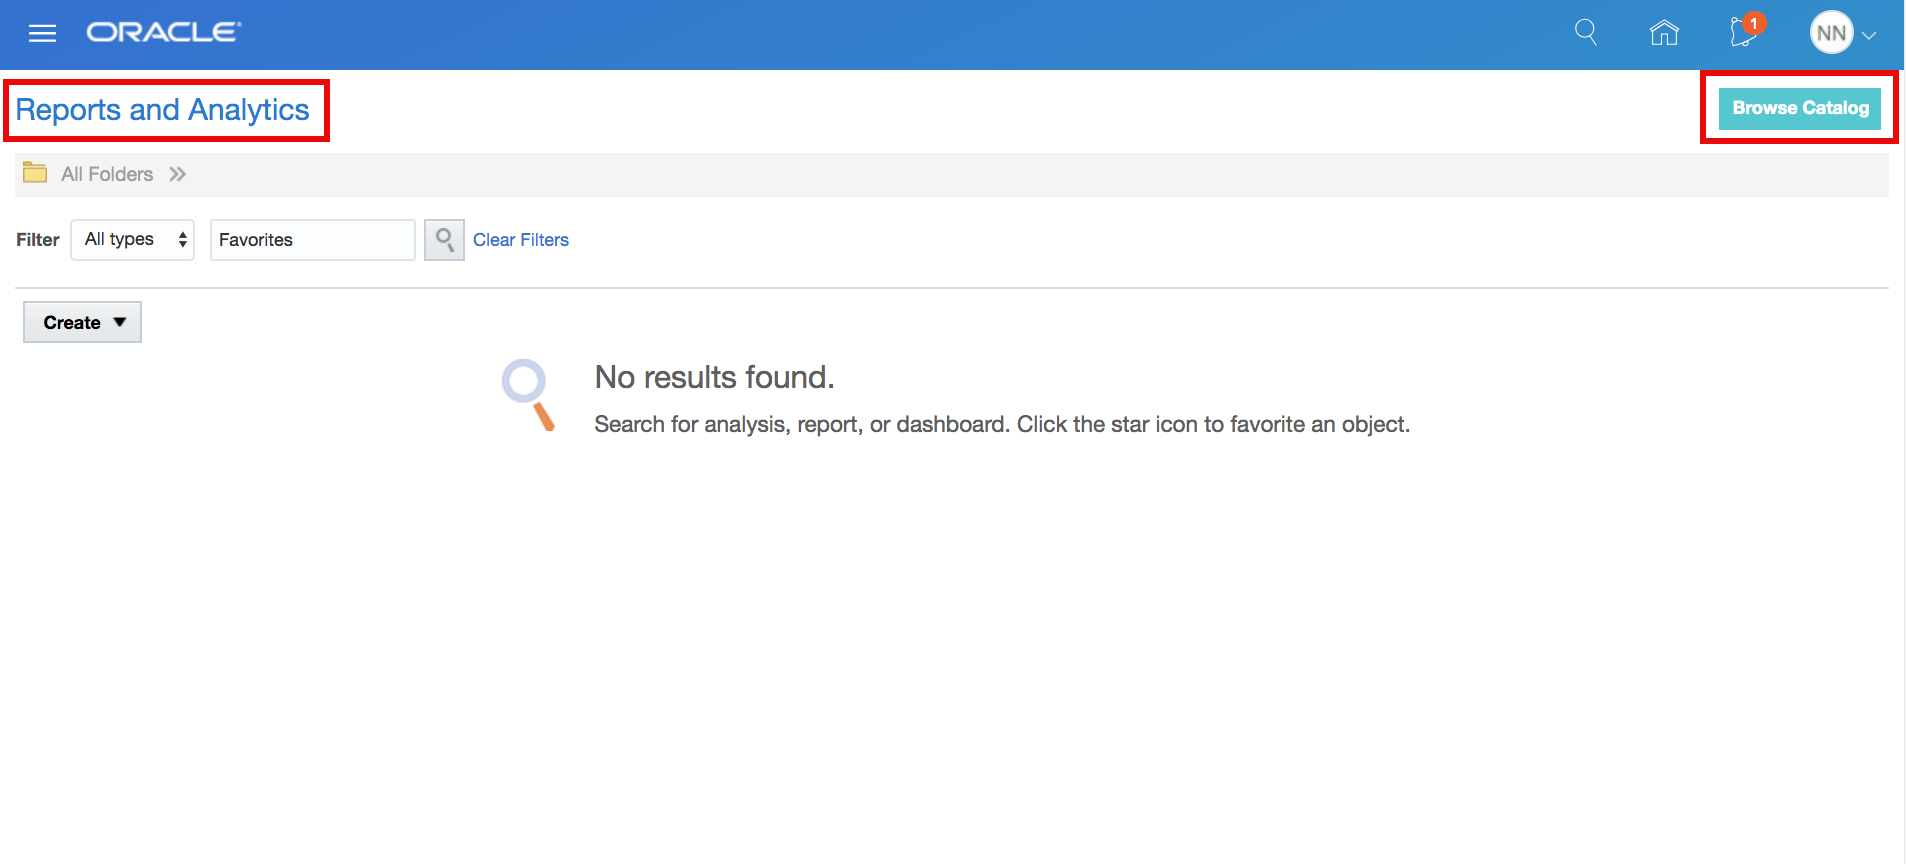Go to the Home page icon
Viewport: 1906px width, 864px height.
coord(1664,33)
